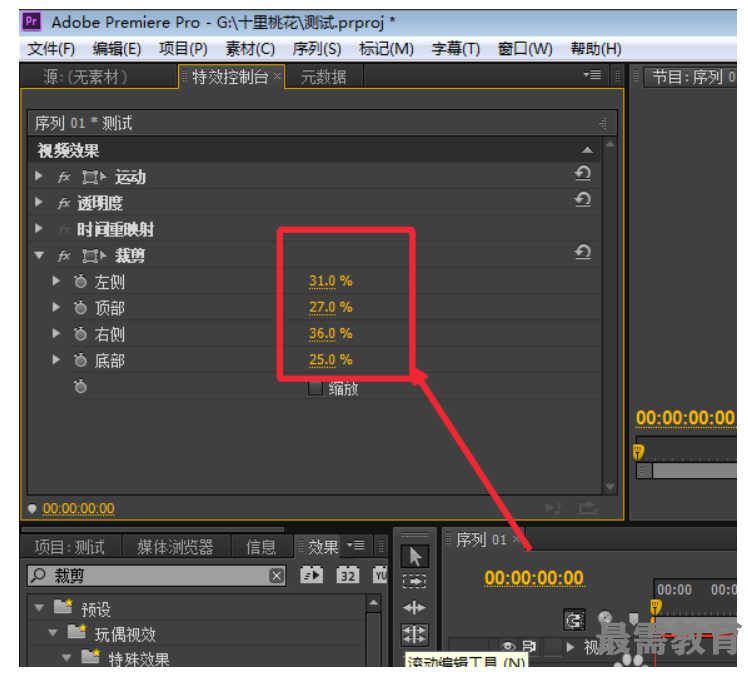Click the 右侧 value 36.0 %

coord(330,334)
